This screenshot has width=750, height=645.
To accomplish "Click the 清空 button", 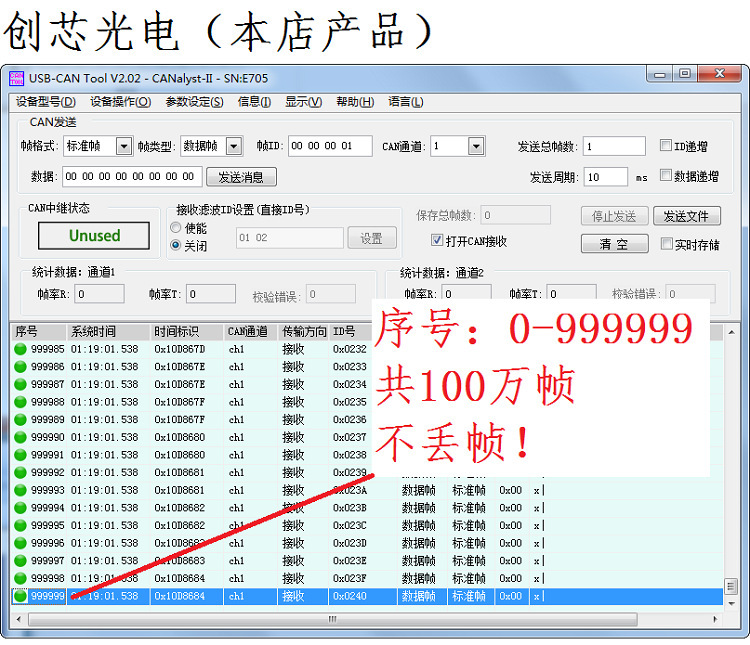I will coord(615,244).
